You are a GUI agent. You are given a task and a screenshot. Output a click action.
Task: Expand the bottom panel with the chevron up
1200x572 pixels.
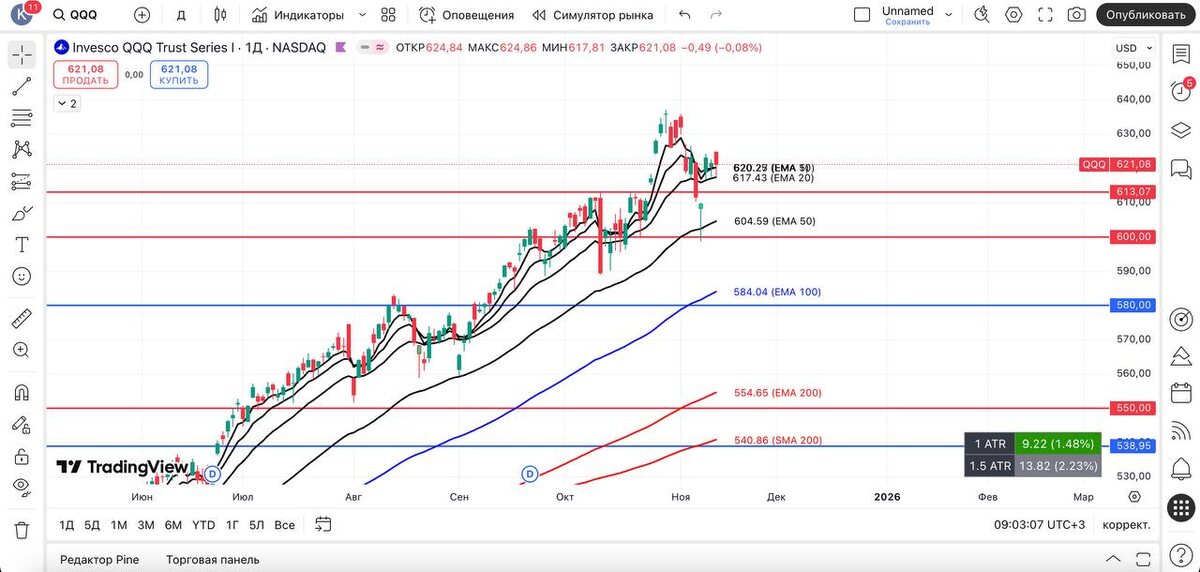(1113, 559)
